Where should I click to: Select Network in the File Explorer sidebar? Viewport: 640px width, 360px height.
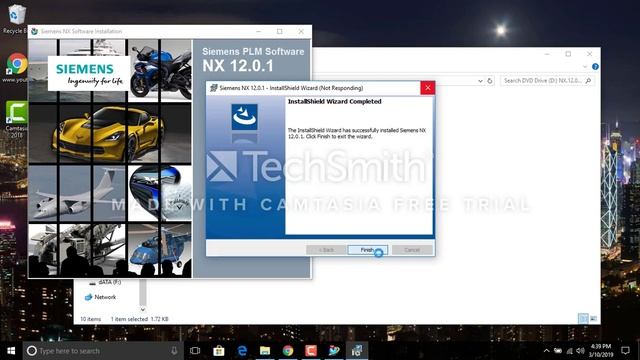click(100, 297)
